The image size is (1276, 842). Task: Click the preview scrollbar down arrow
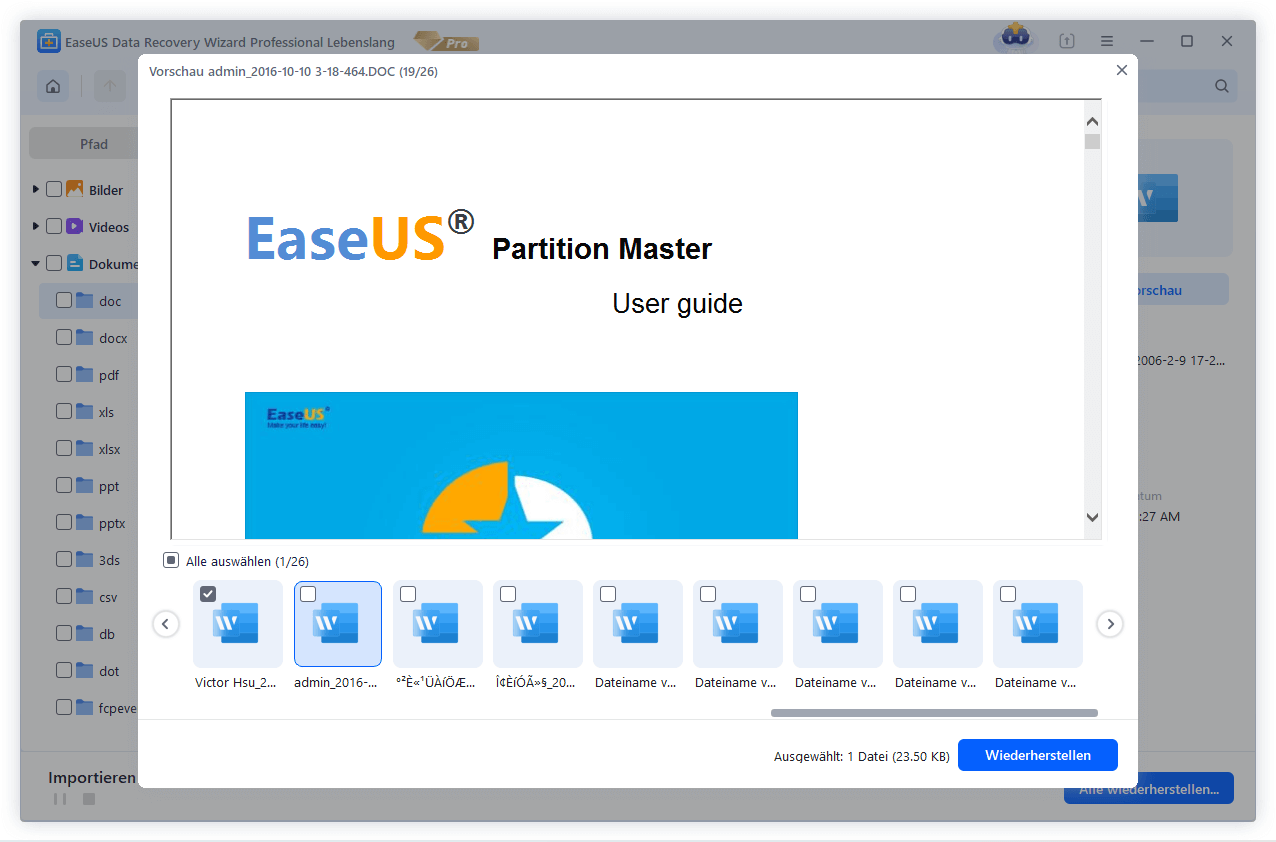(x=1092, y=517)
